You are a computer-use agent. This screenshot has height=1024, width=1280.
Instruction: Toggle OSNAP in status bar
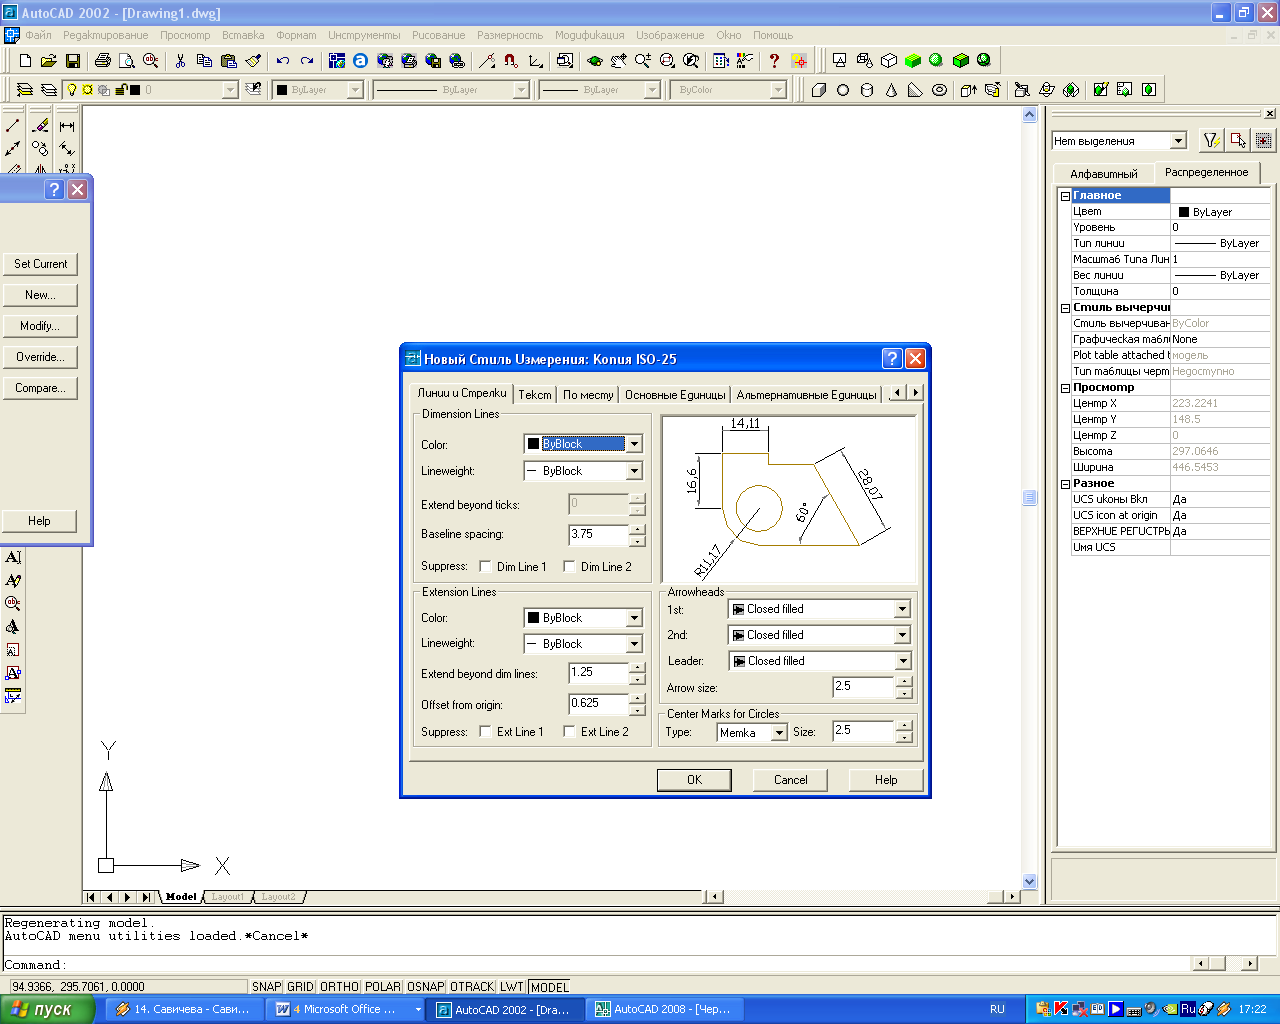(x=426, y=987)
